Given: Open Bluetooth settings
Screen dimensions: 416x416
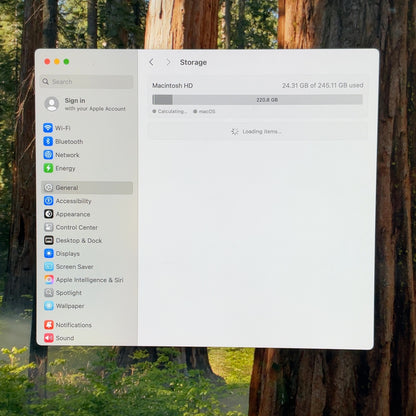Looking at the screenshot, I should click(87, 141).
